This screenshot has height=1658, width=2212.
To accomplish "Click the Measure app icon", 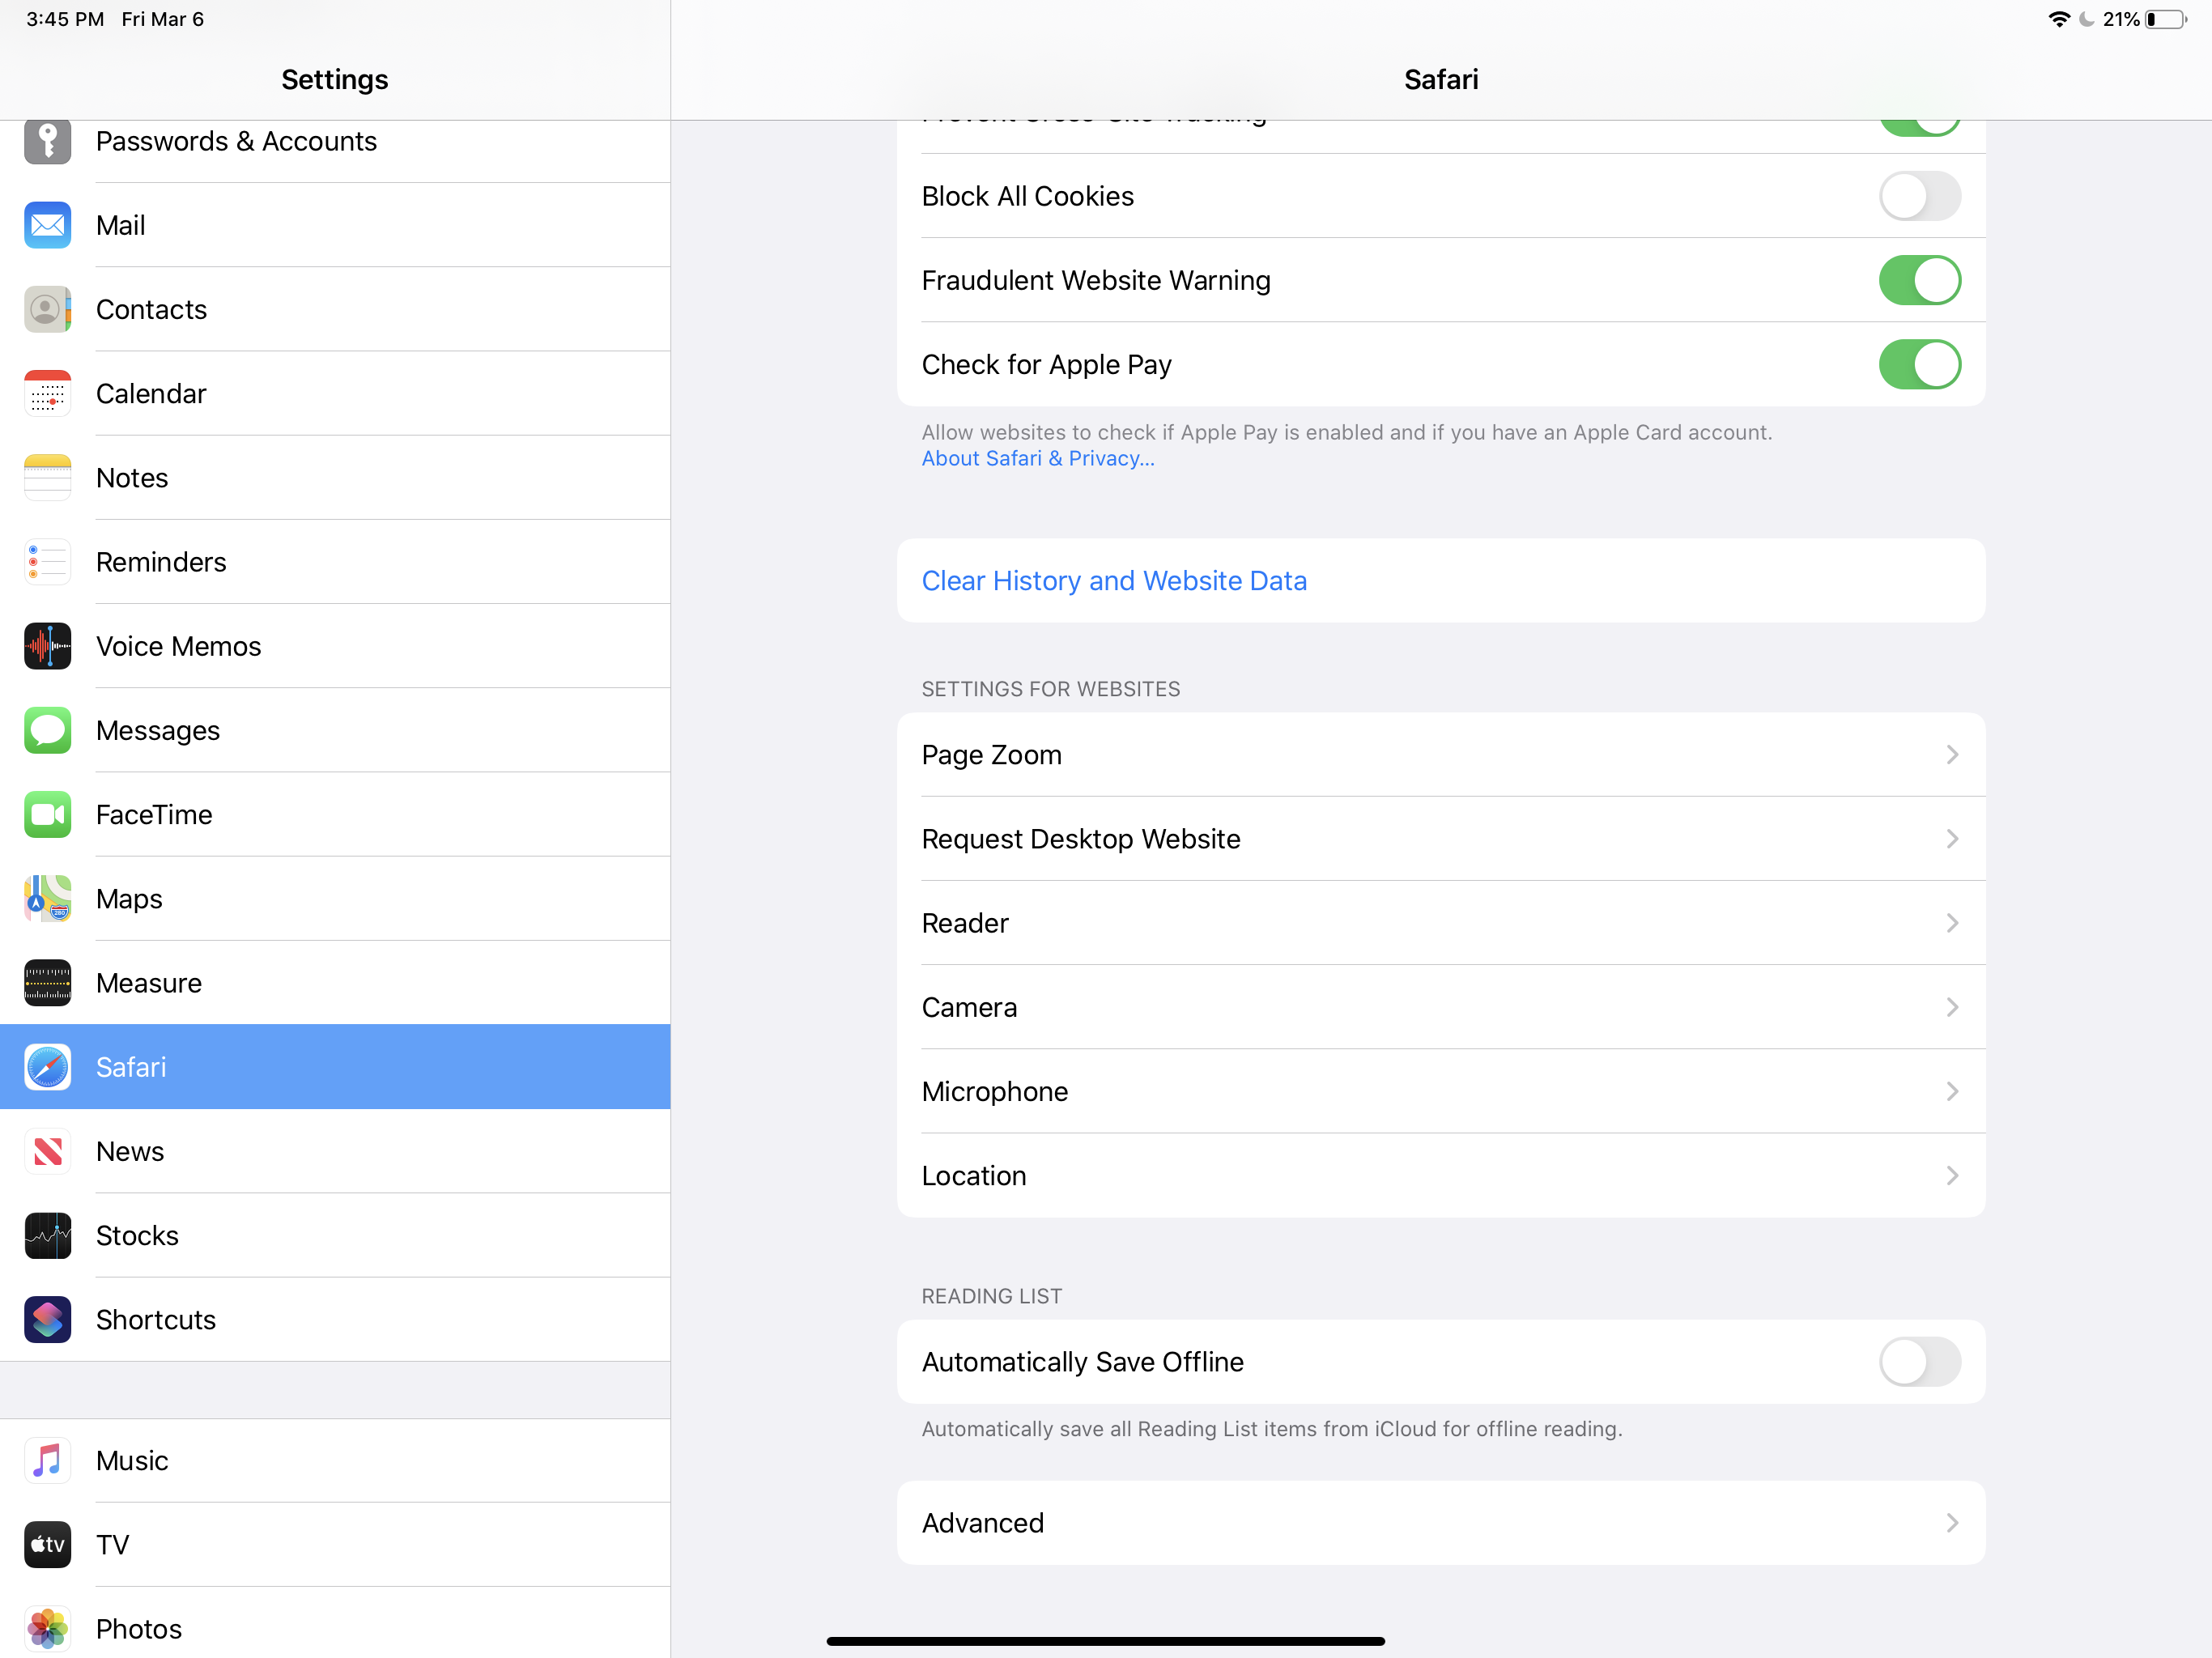I will [x=47, y=982].
